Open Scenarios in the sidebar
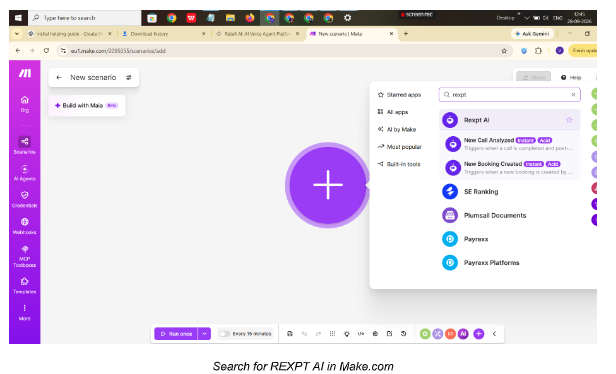Viewport: 616px width, 374px height. tap(25, 145)
